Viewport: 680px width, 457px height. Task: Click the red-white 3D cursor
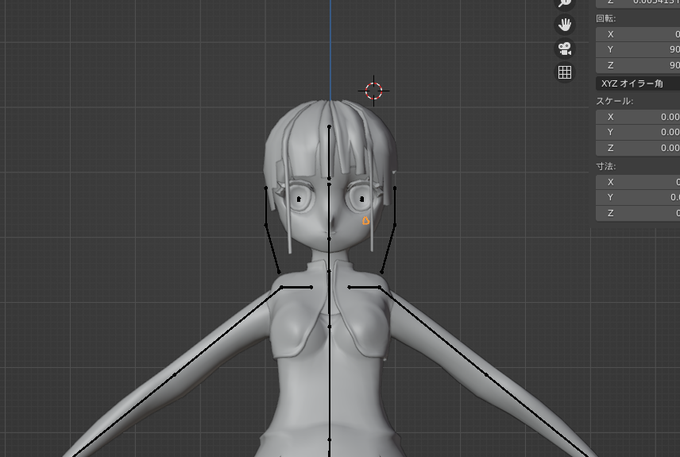[x=373, y=91]
